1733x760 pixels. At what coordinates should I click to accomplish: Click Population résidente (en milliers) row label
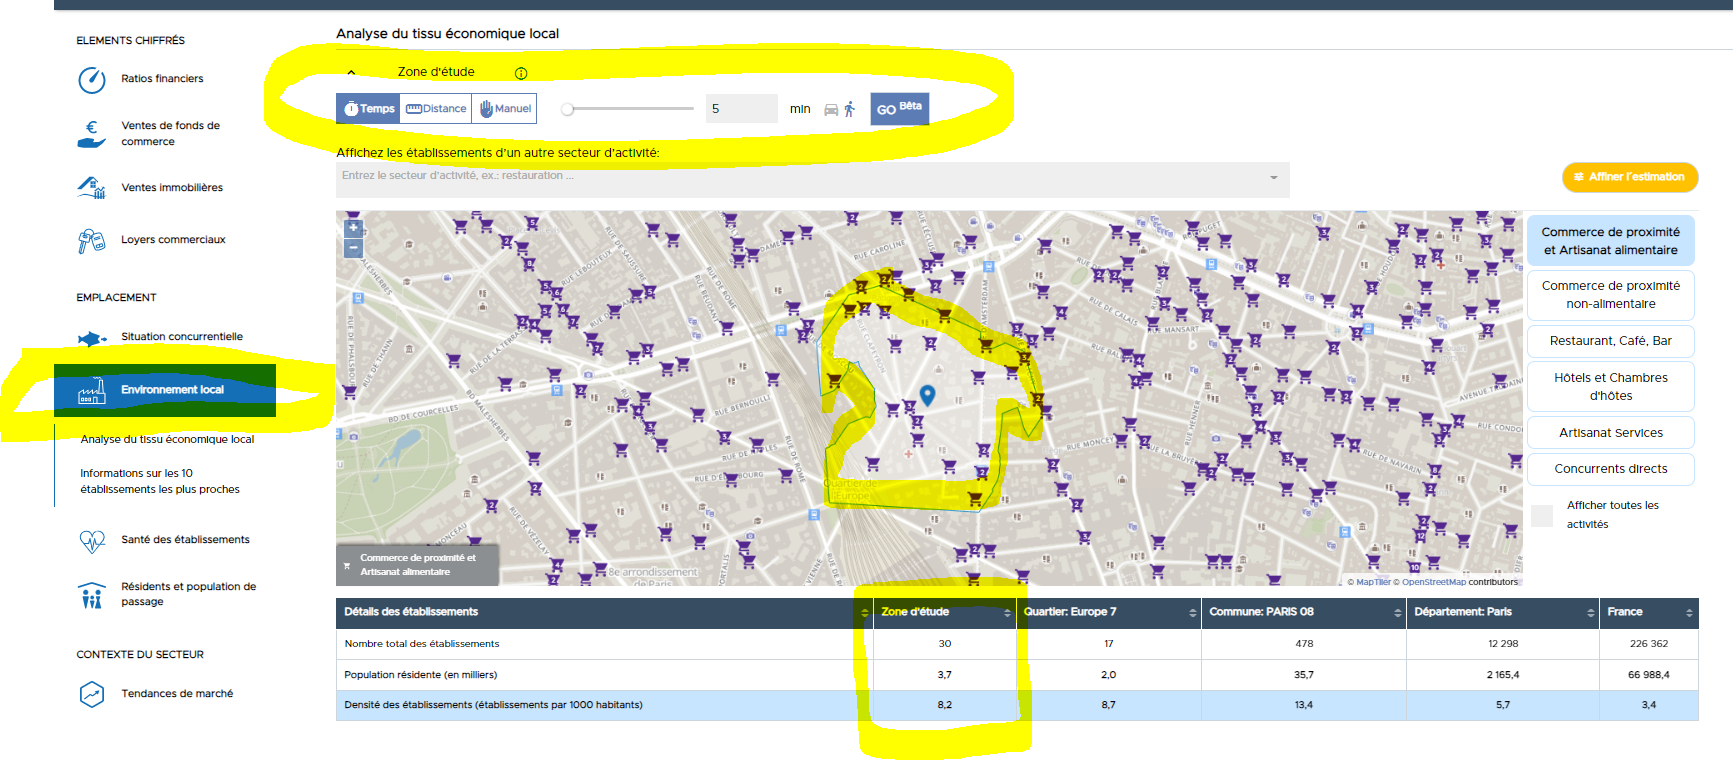420,675
